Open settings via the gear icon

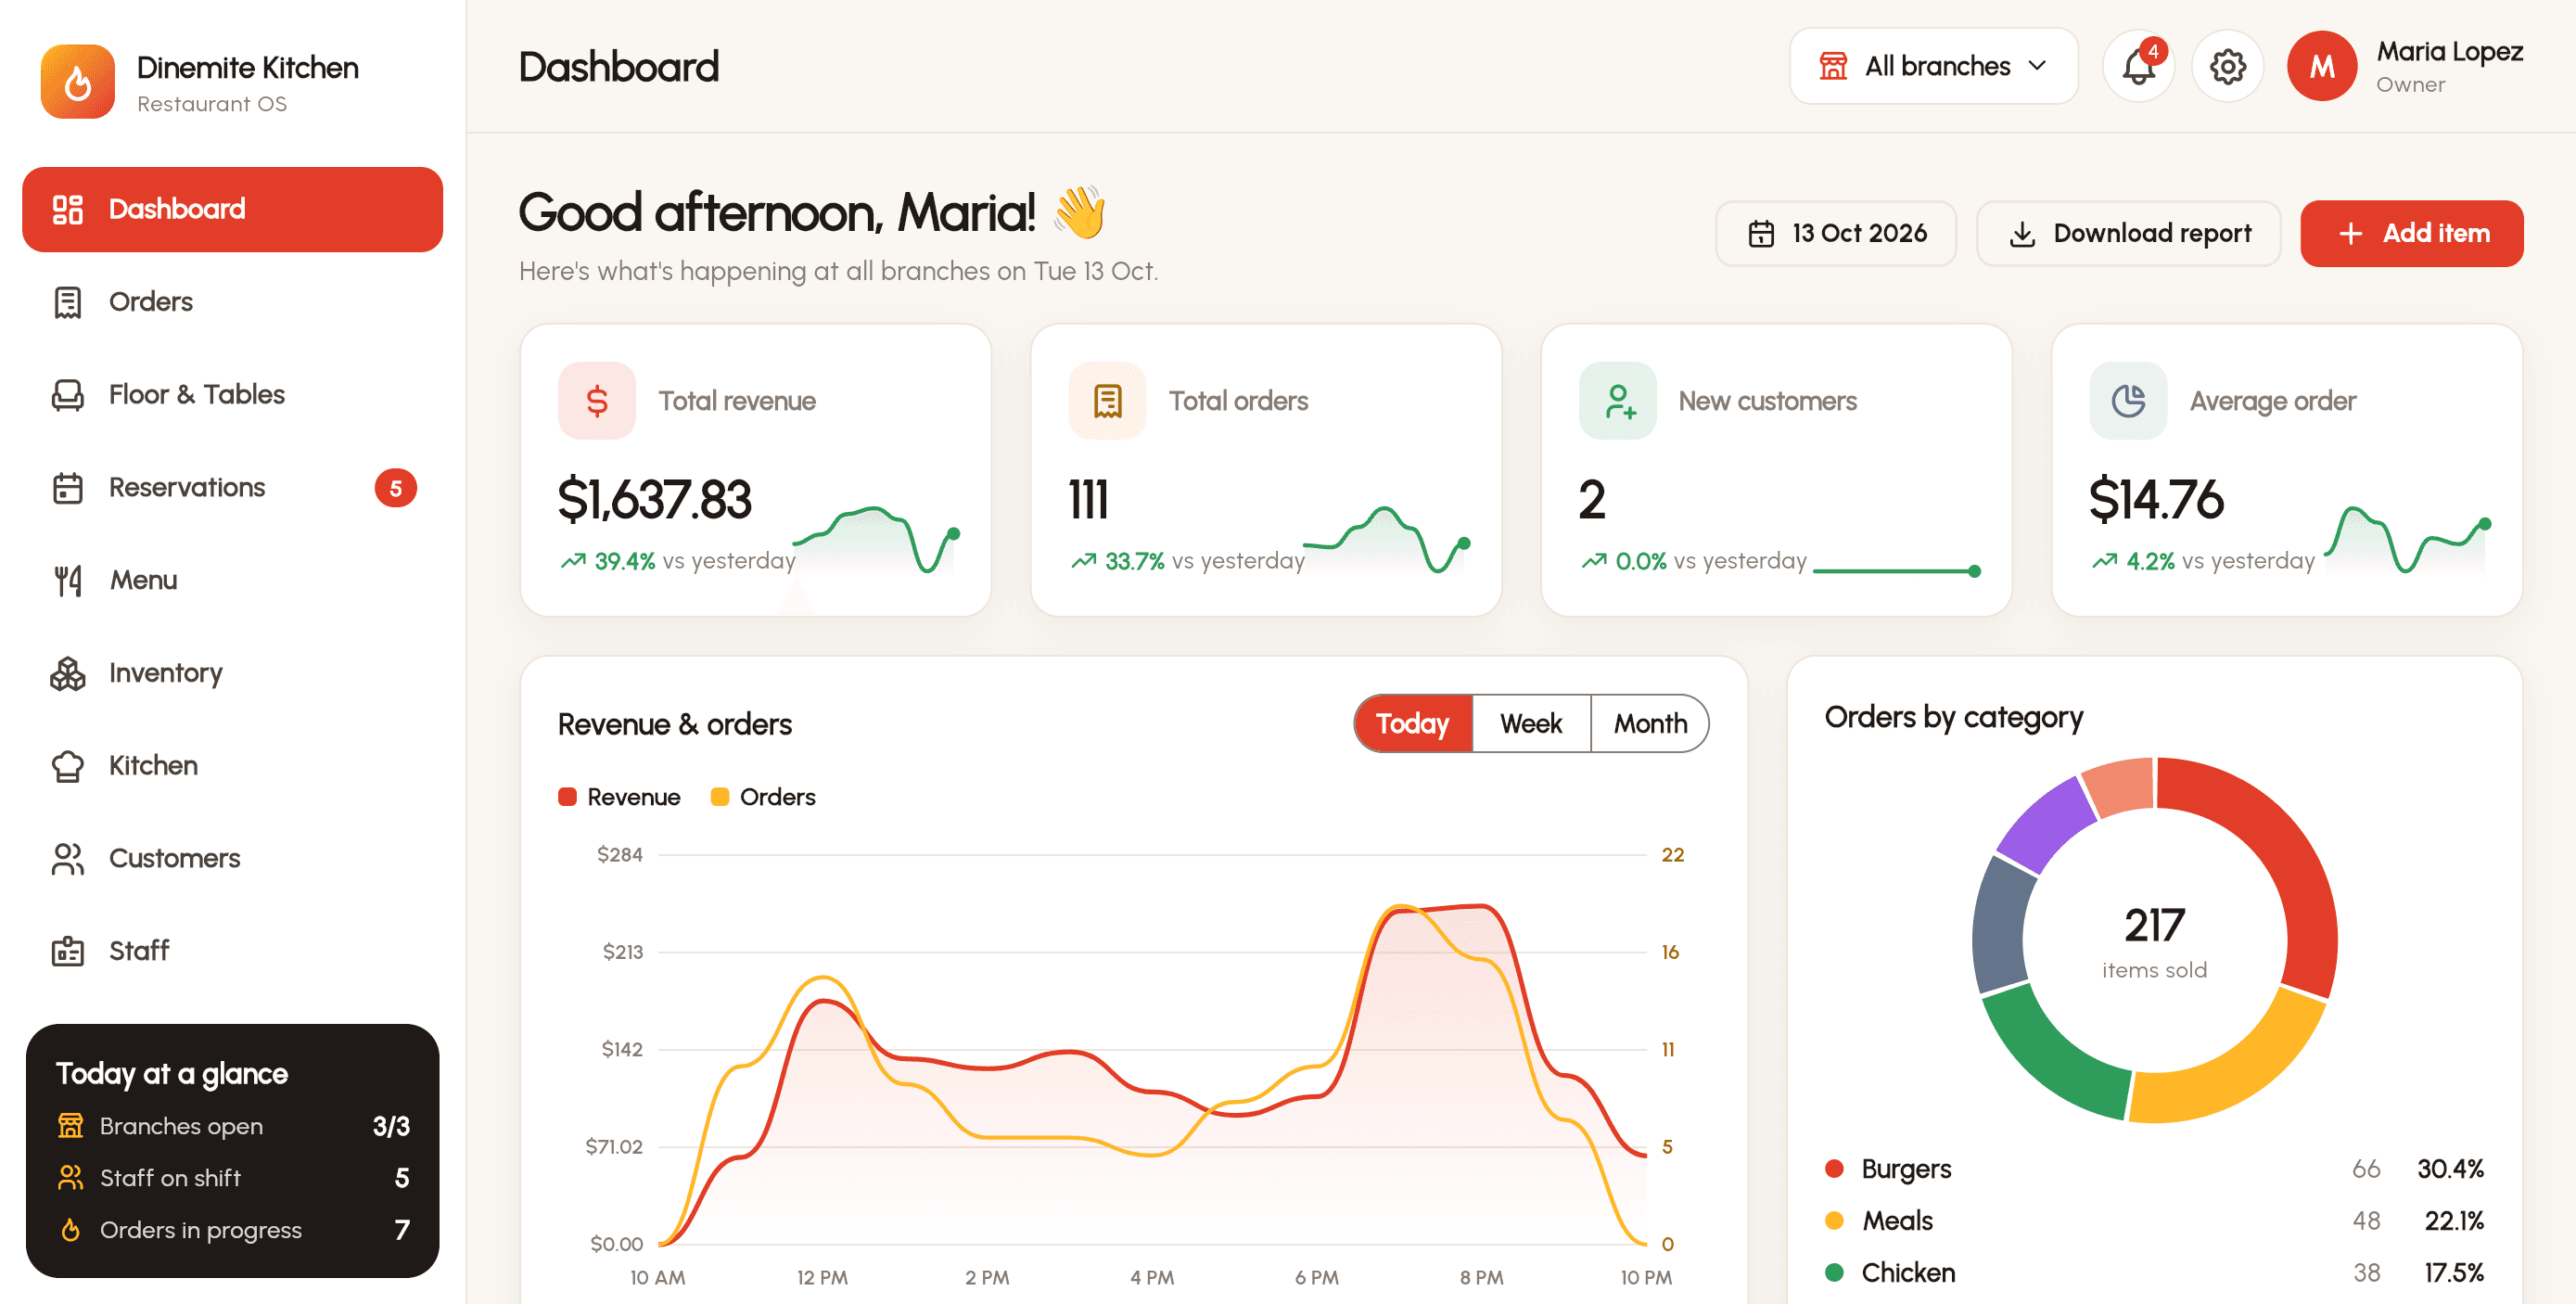coord(2227,67)
